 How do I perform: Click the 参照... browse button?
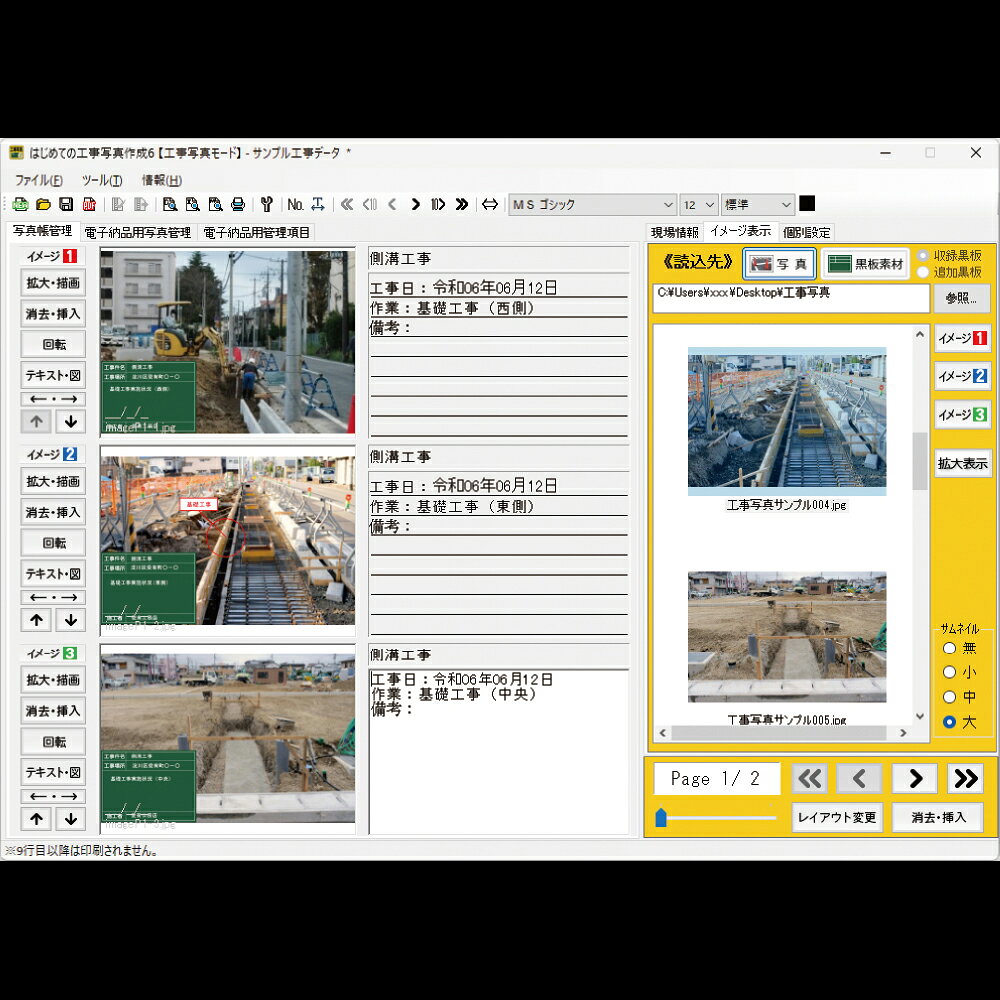coord(961,298)
